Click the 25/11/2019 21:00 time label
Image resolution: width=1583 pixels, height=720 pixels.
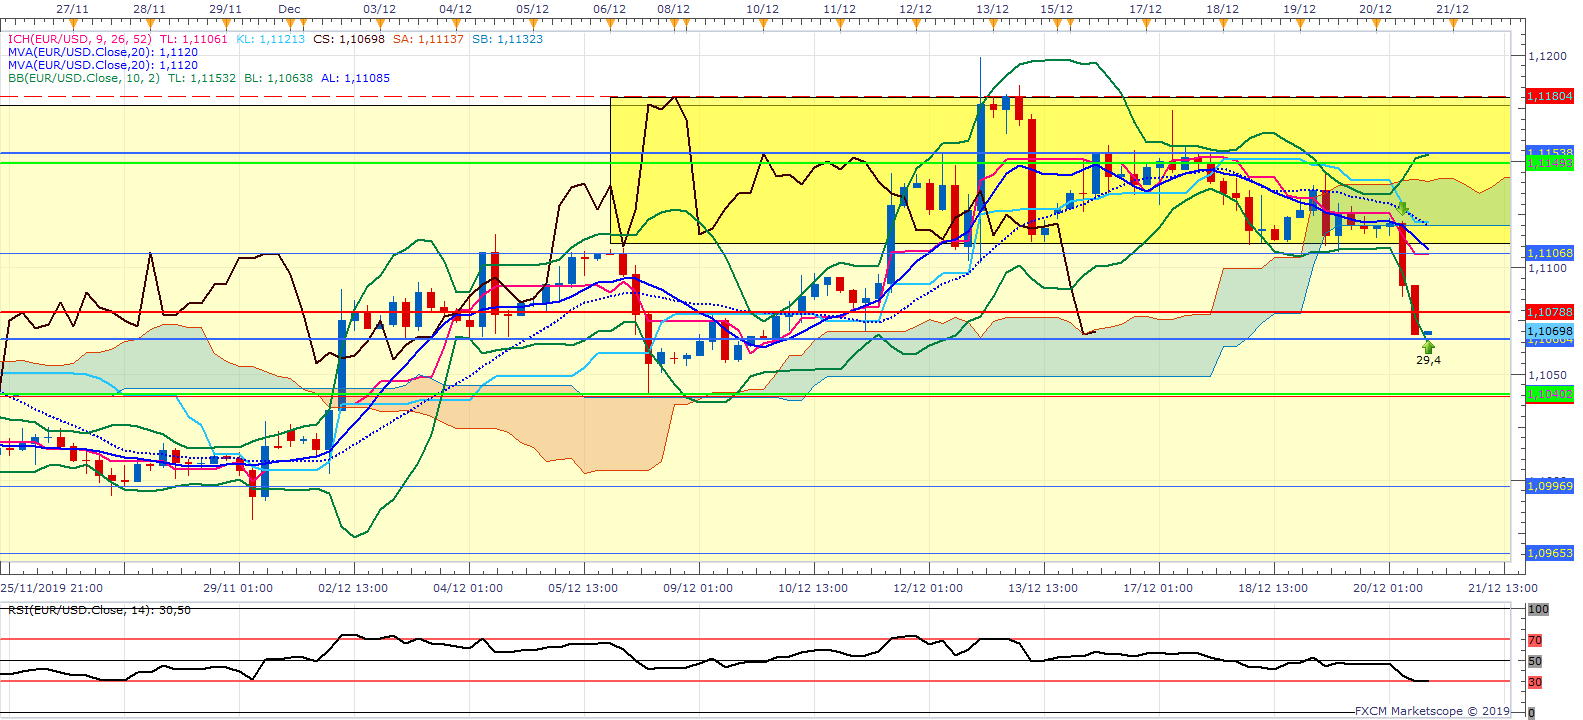(52, 588)
